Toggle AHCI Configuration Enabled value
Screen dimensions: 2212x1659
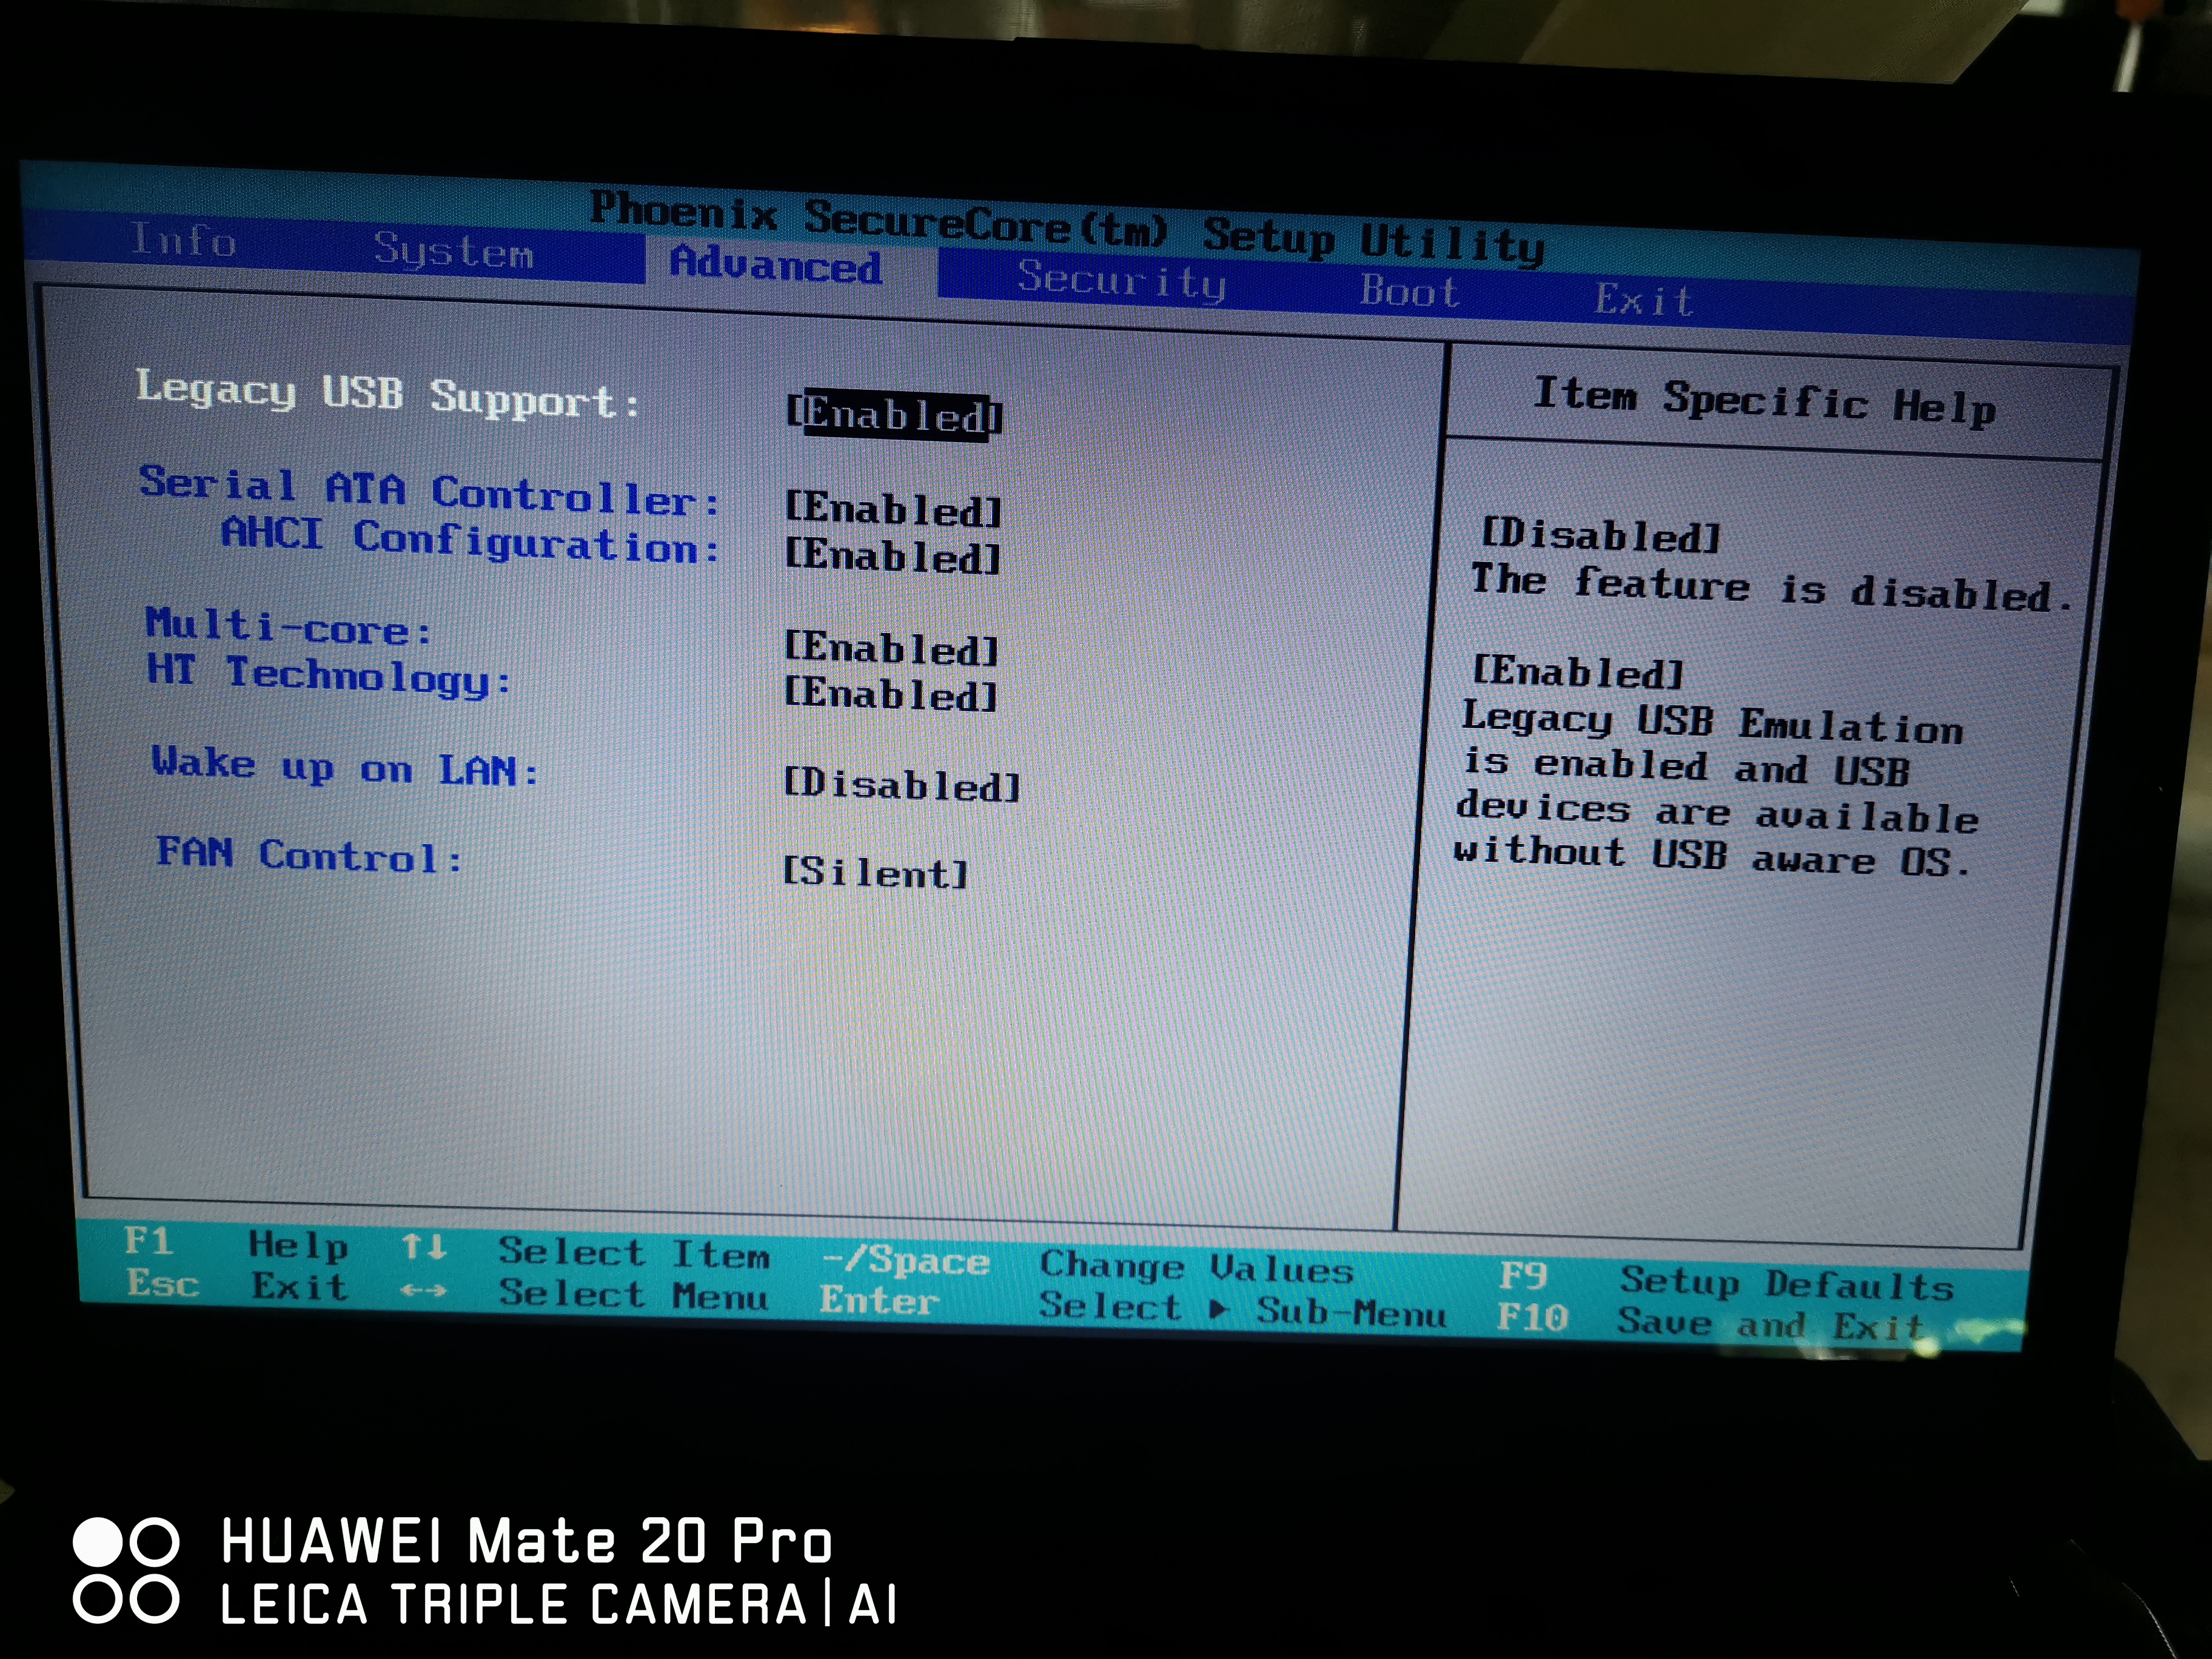tap(892, 556)
